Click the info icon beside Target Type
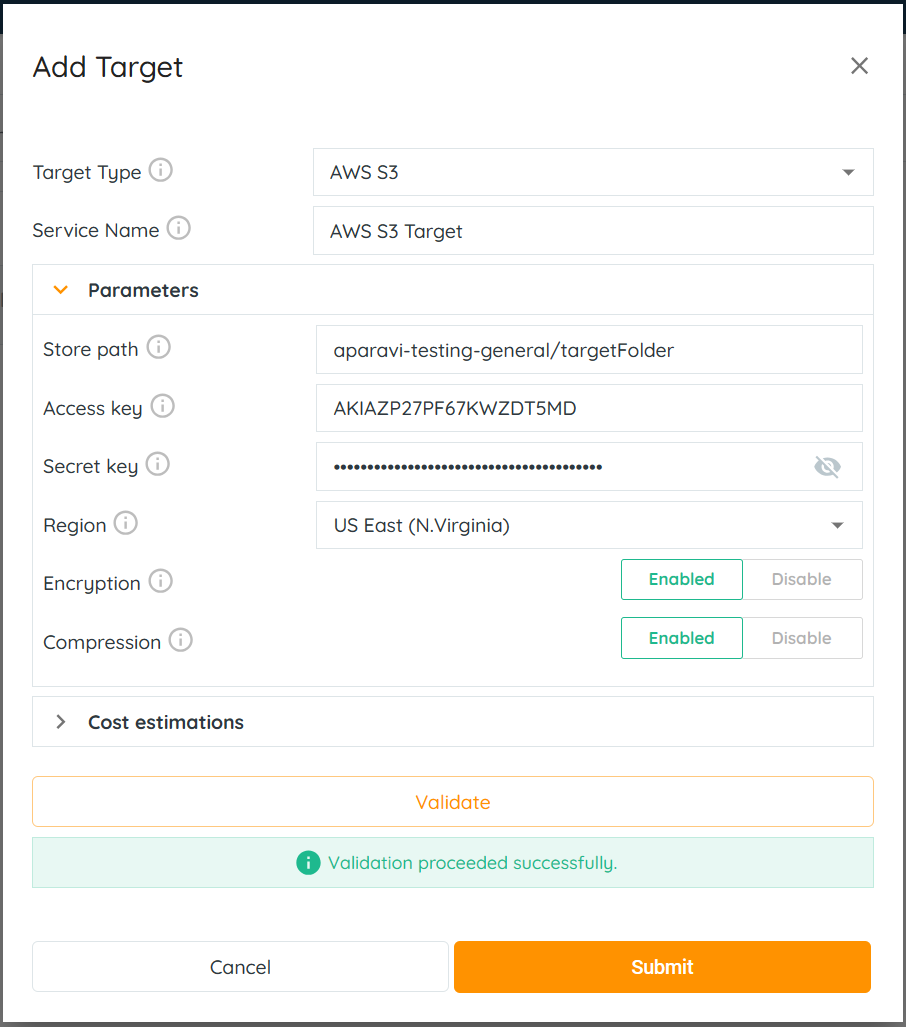This screenshot has height=1027, width=906. (x=161, y=171)
